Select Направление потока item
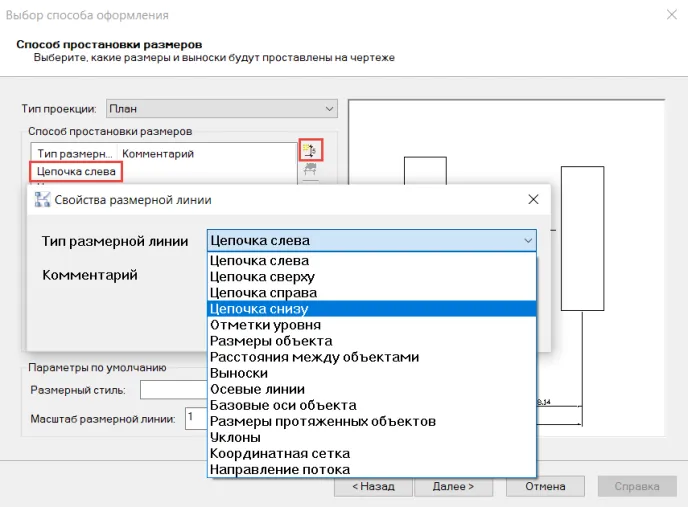 [279, 469]
